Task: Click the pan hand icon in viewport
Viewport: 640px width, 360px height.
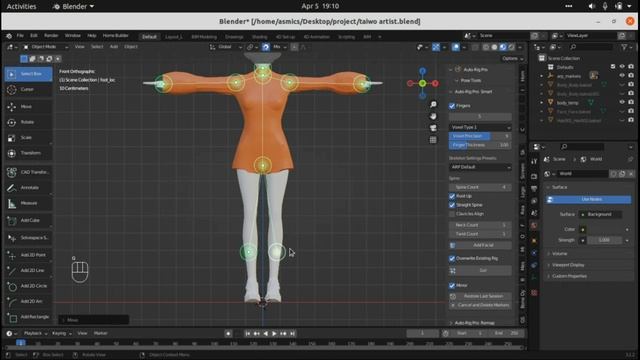Action: pos(433,117)
